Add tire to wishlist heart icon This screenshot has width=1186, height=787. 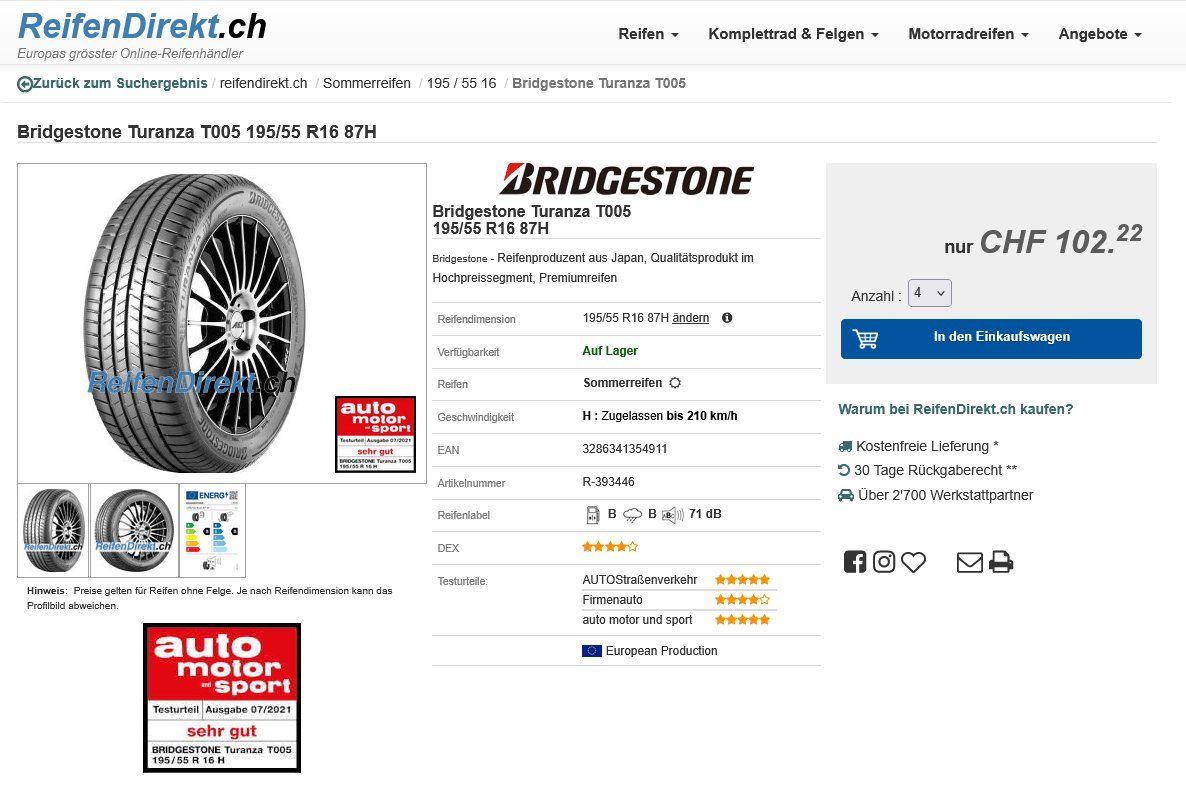pyautogui.click(x=914, y=562)
